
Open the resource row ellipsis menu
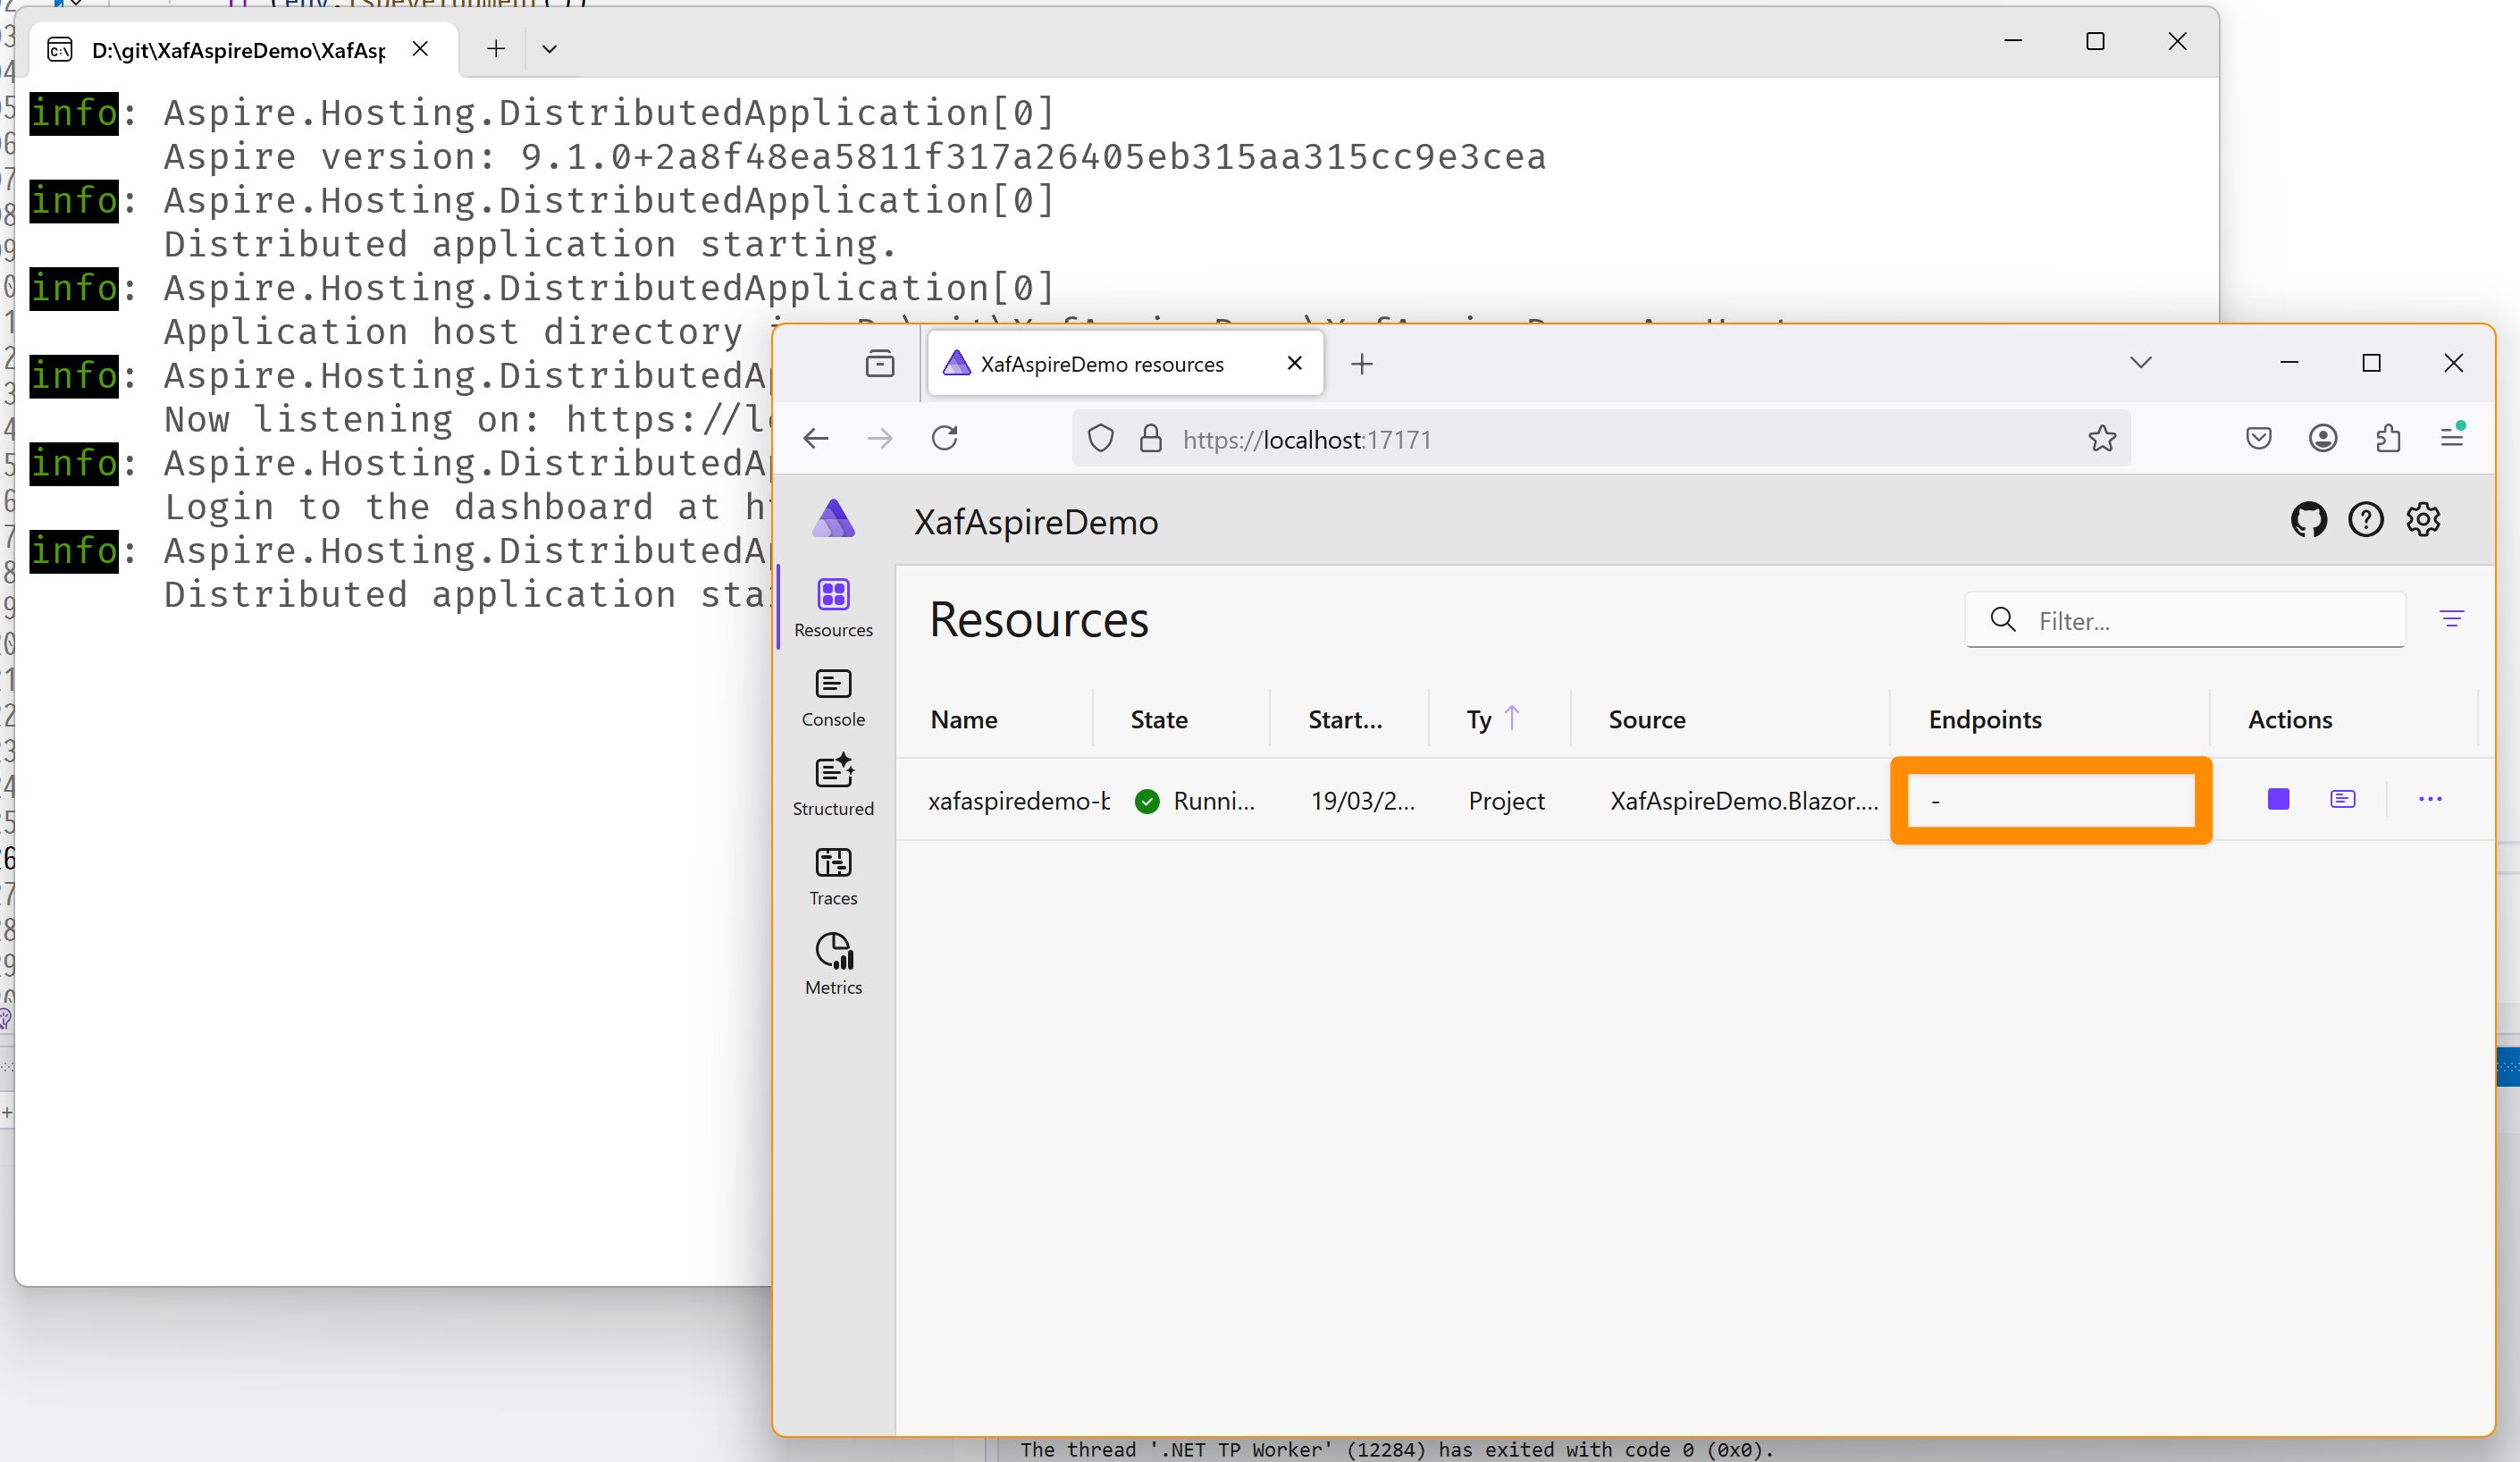(x=2430, y=799)
